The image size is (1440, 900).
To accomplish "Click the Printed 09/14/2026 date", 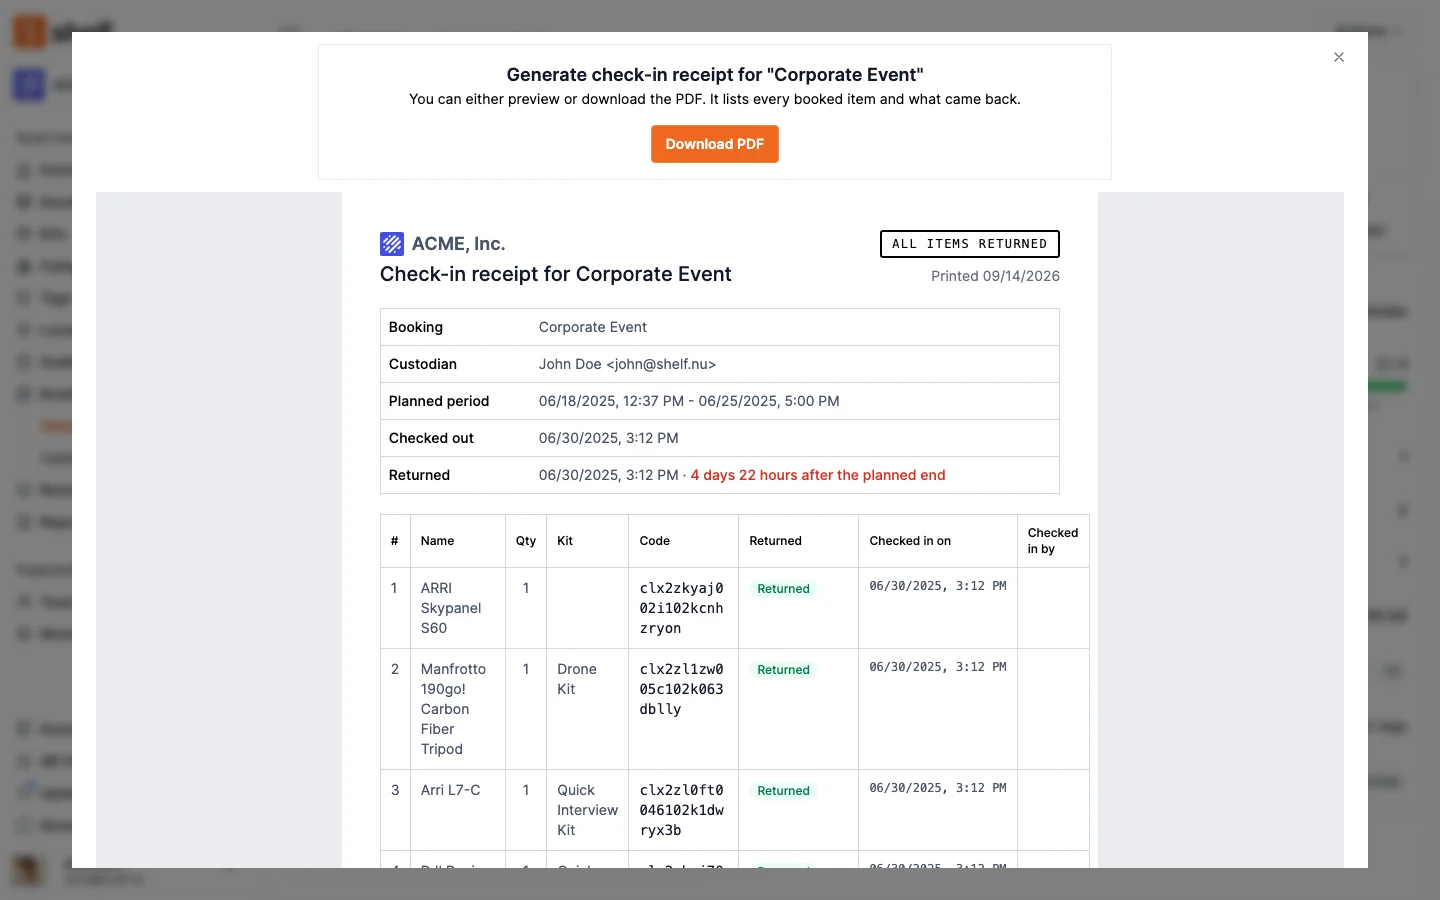I will (x=995, y=276).
